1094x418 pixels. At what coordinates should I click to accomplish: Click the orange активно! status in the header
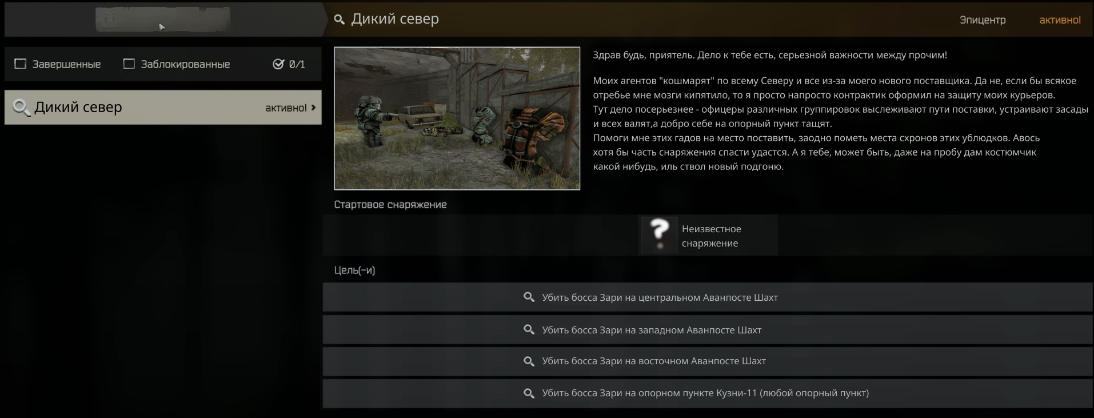(x=1060, y=20)
